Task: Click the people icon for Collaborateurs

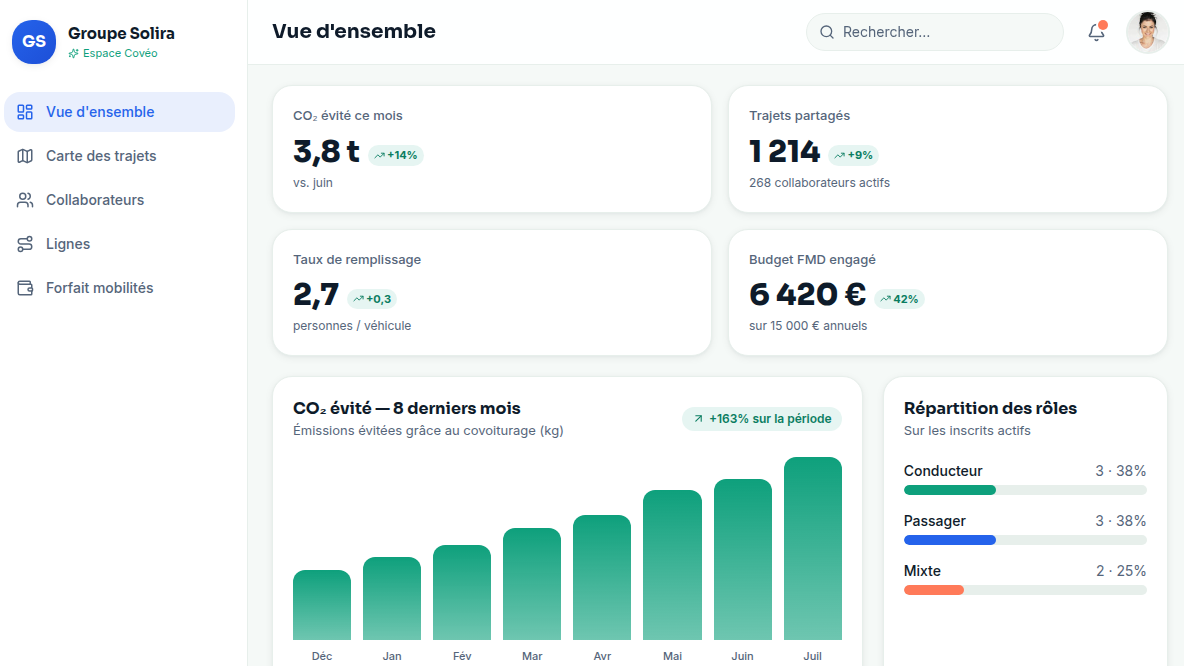Action: [x=25, y=200]
